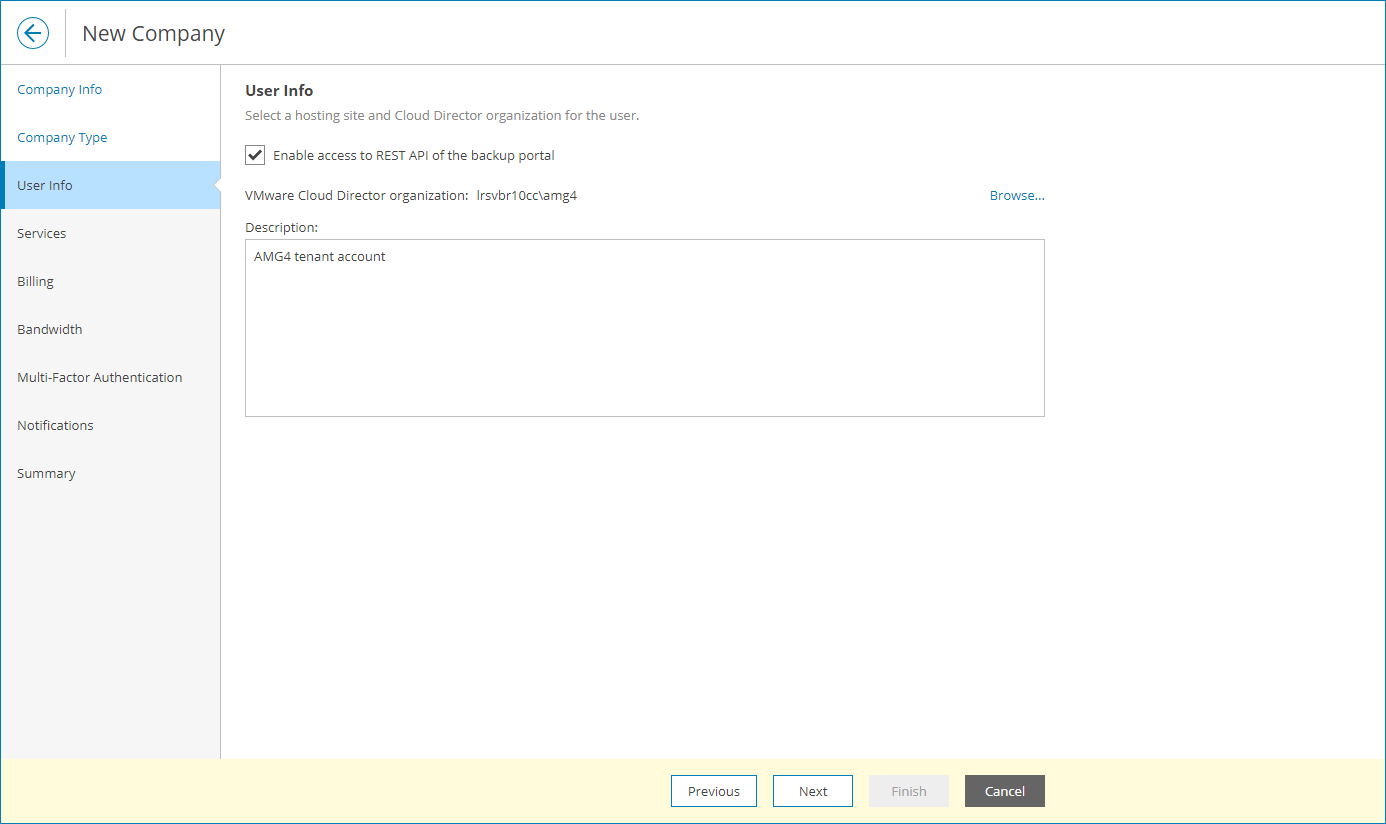
Task: Go to the Services step
Action: [x=42, y=233]
